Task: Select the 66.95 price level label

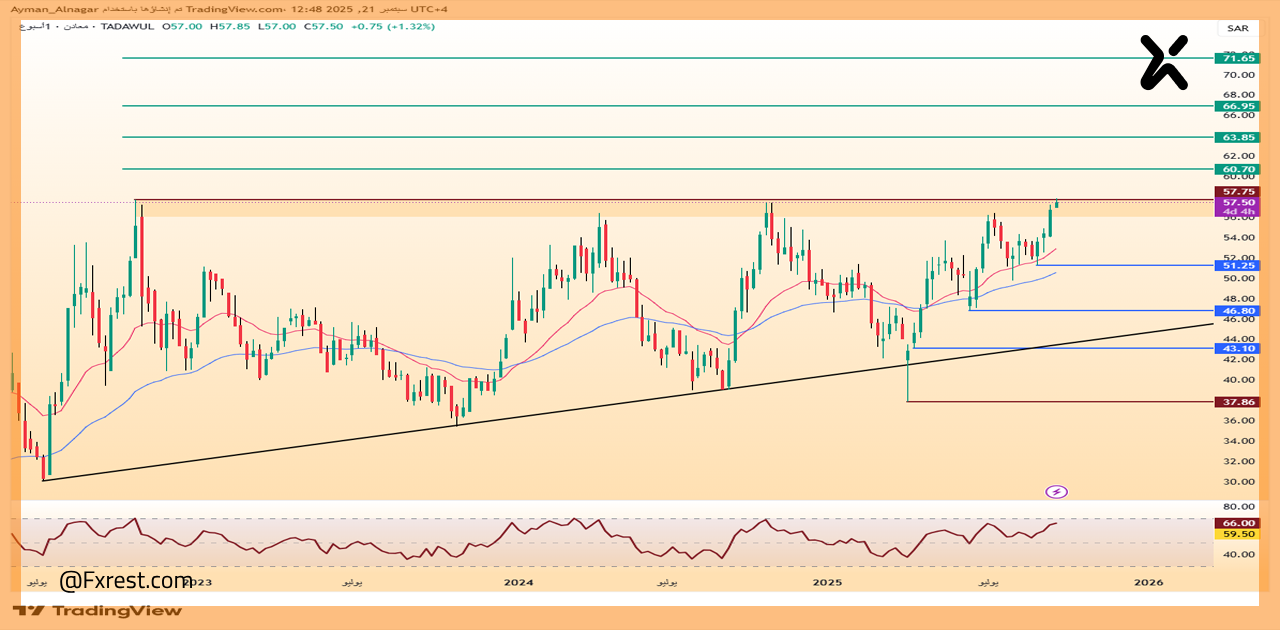Action: click(1236, 106)
